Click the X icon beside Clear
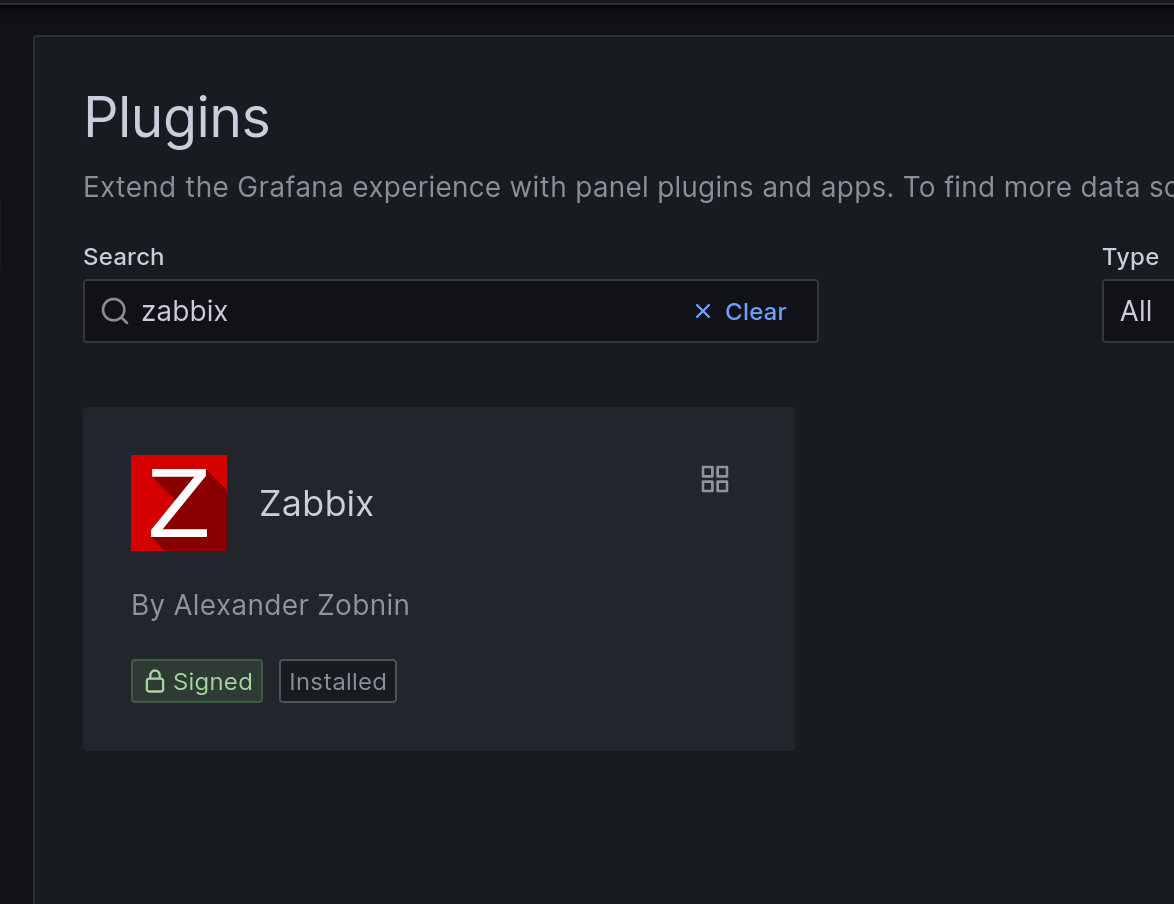 [x=703, y=312]
